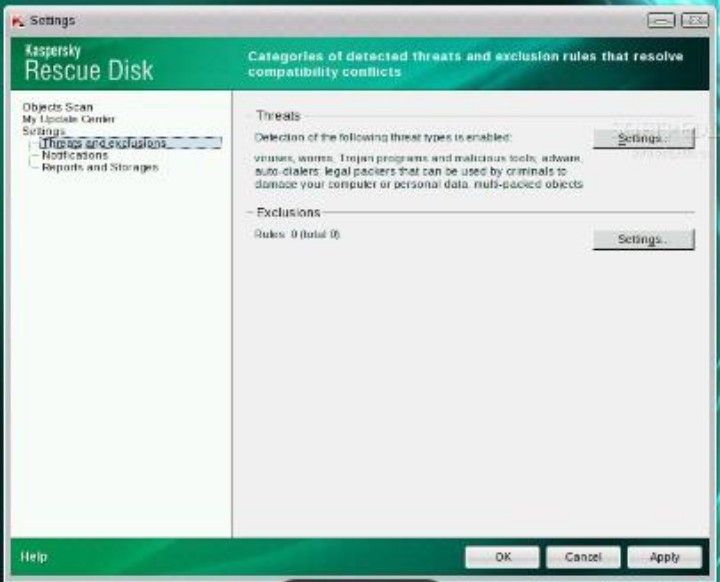Click the Threats group heading
This screenshot has height=582, width=720.
(x=278, y=116)
